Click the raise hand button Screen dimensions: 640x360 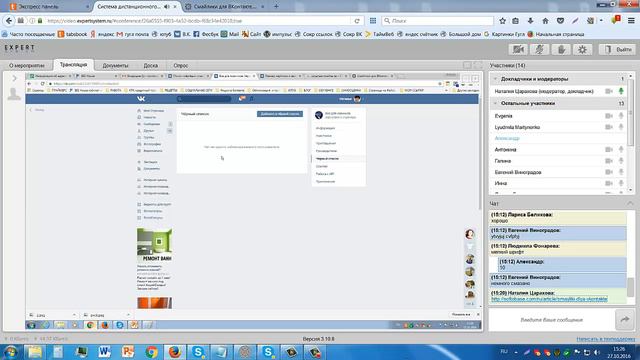point(561,49)
